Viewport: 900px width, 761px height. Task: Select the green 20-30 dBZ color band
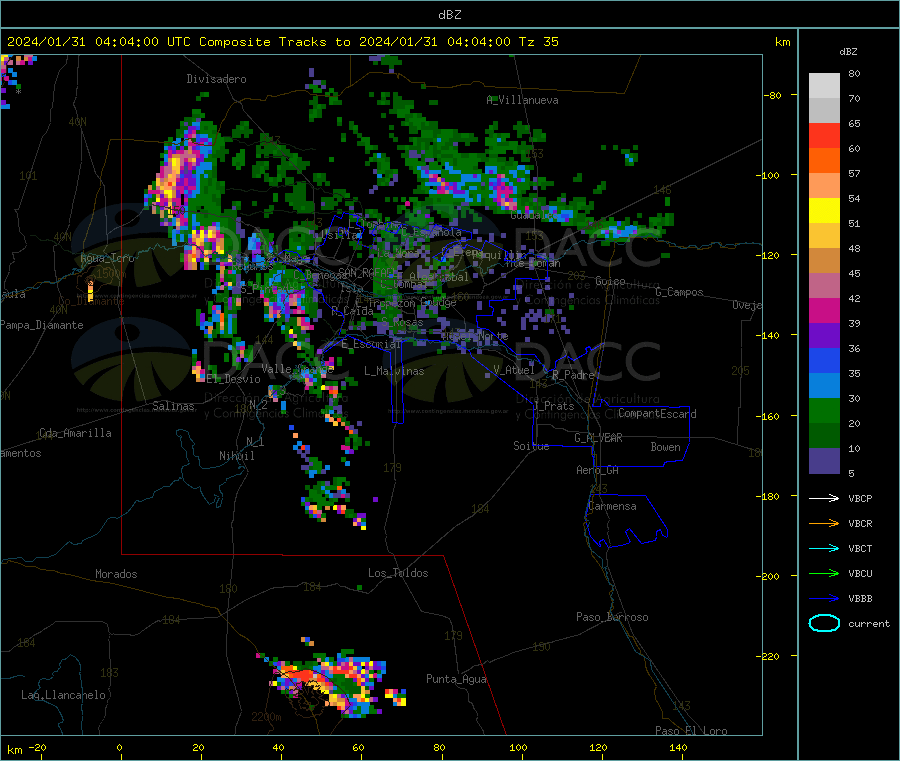click(824, 410)
